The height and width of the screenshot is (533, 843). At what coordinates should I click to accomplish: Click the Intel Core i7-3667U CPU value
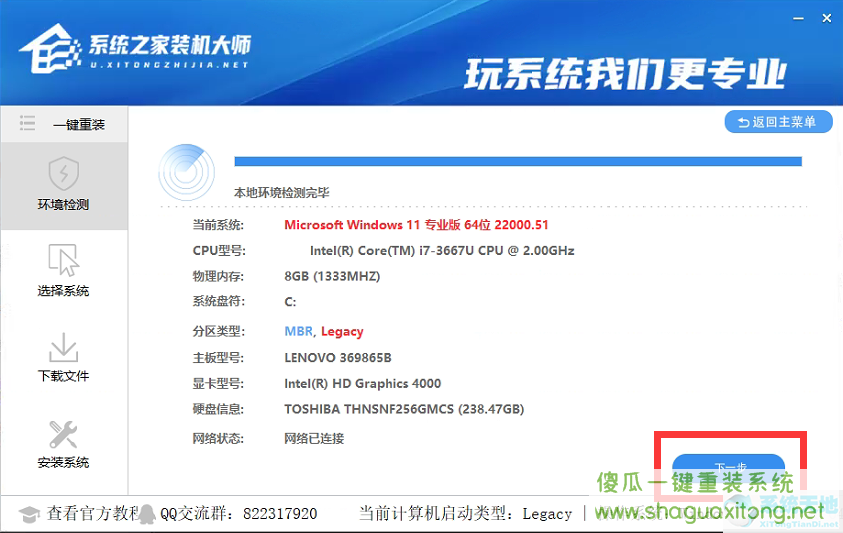(442, 251)
